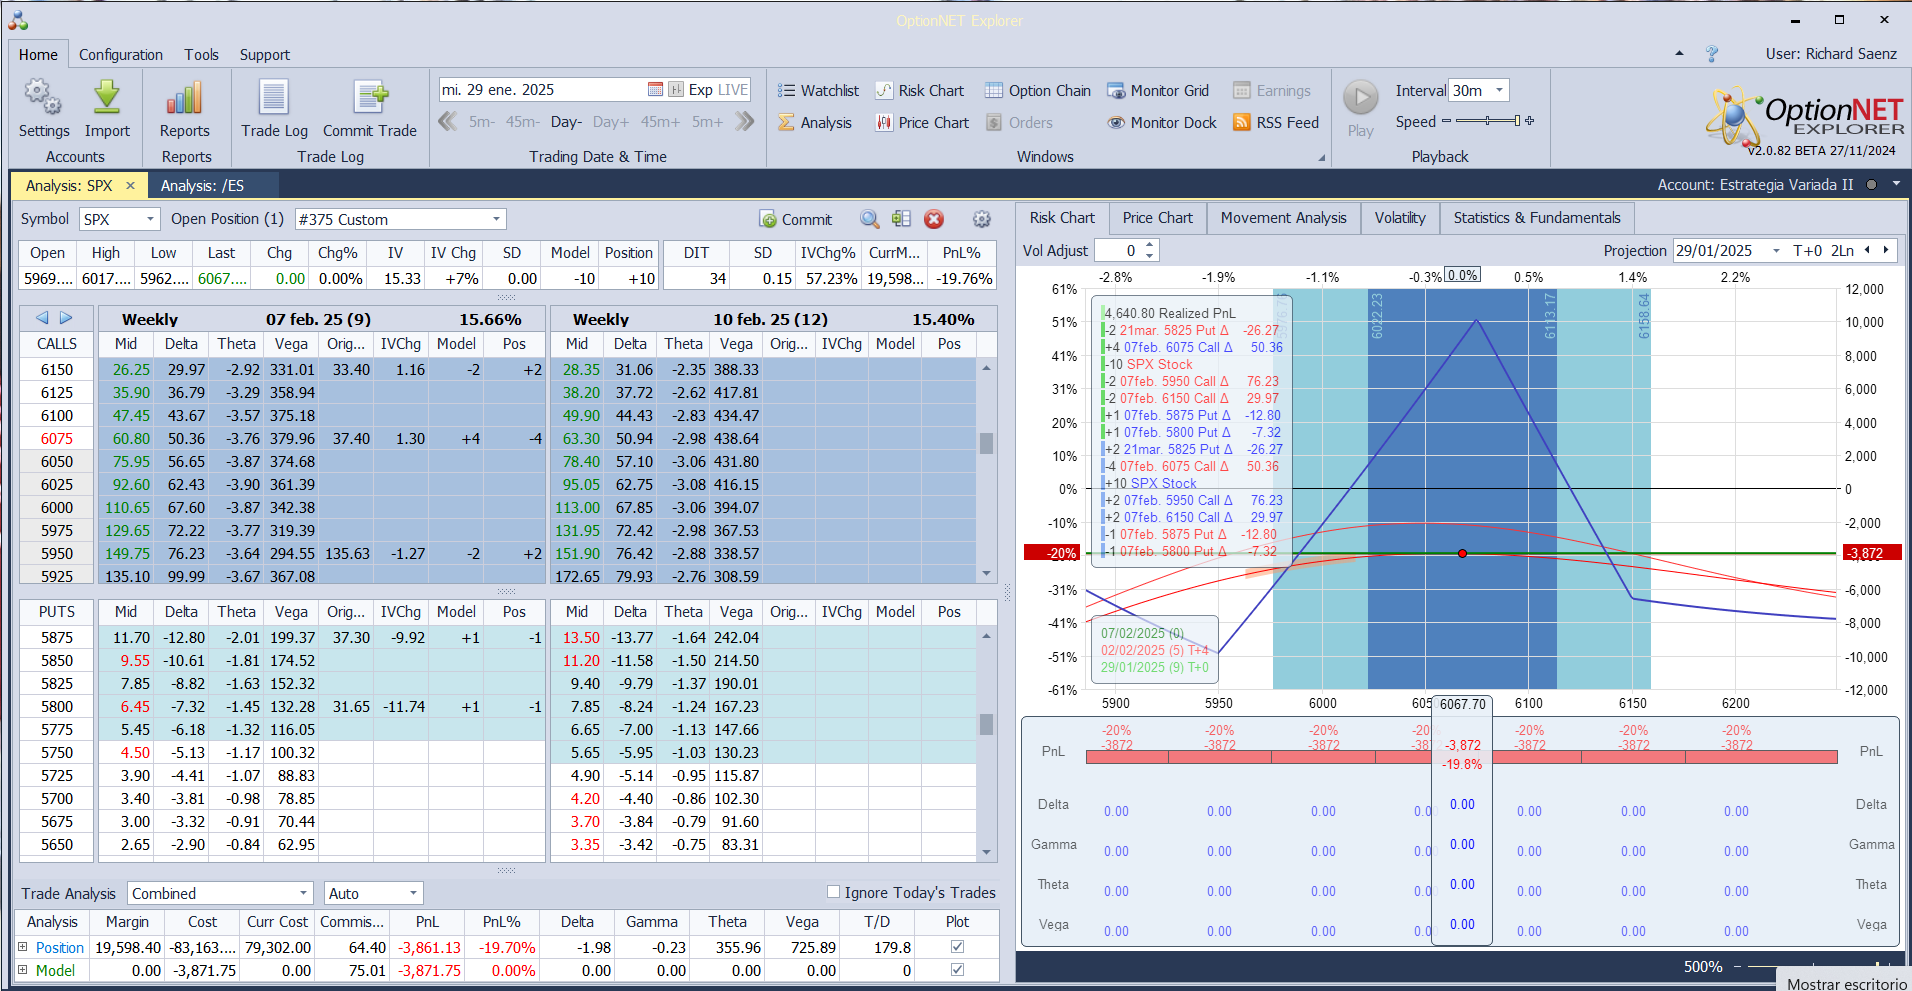The image size is (1912, 991).
Task: Open the RSS Feed window
Action: tap(1276, 123)
